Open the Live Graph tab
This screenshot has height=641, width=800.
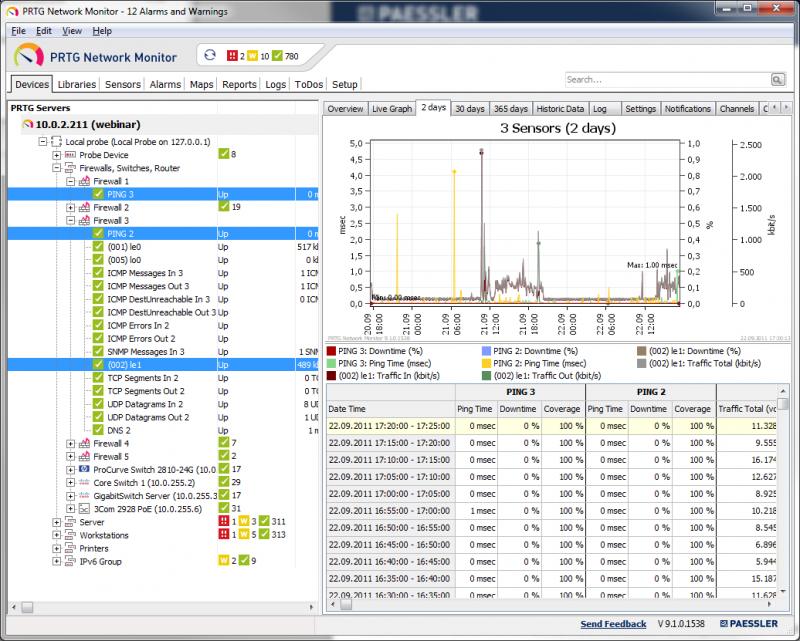392,109
